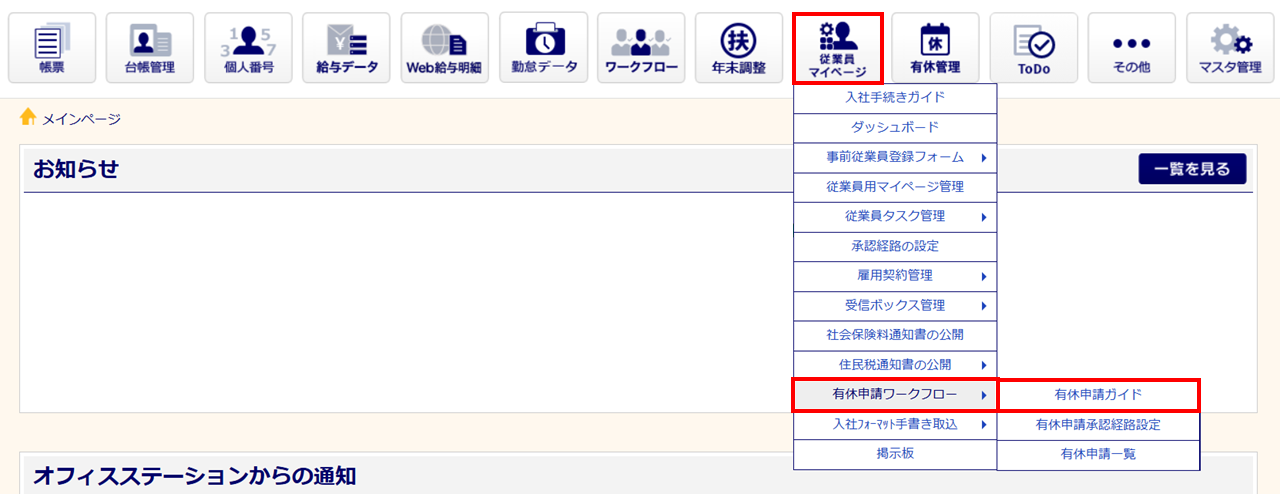1280x494 pixels.
Task: Choose 有休申請一覧 in the submenu
Action: [x=1098, y=454]
